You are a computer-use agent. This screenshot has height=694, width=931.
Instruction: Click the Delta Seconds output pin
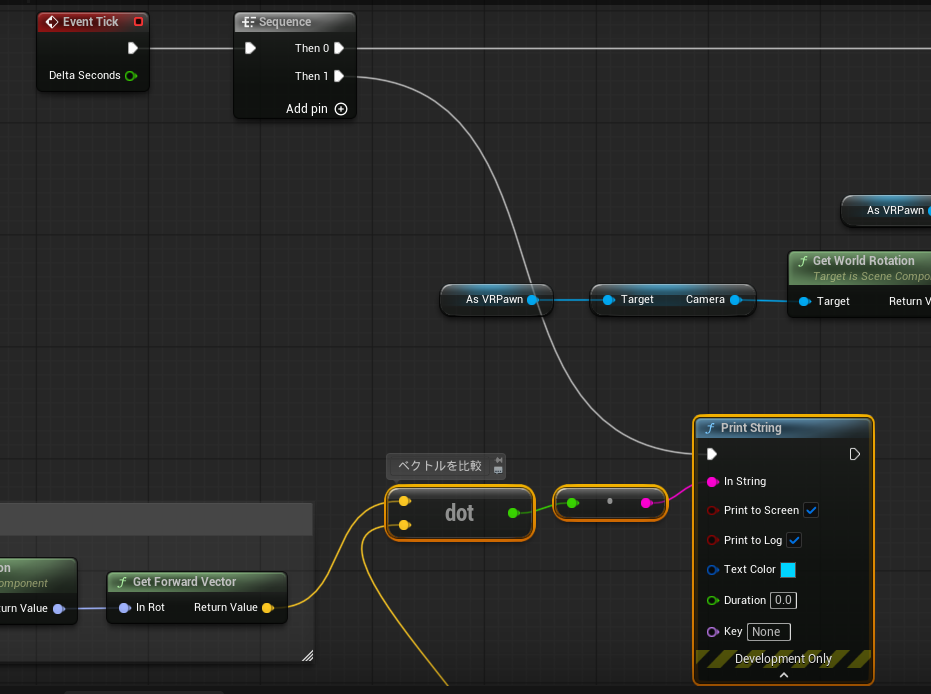click(x=131, y=75)
